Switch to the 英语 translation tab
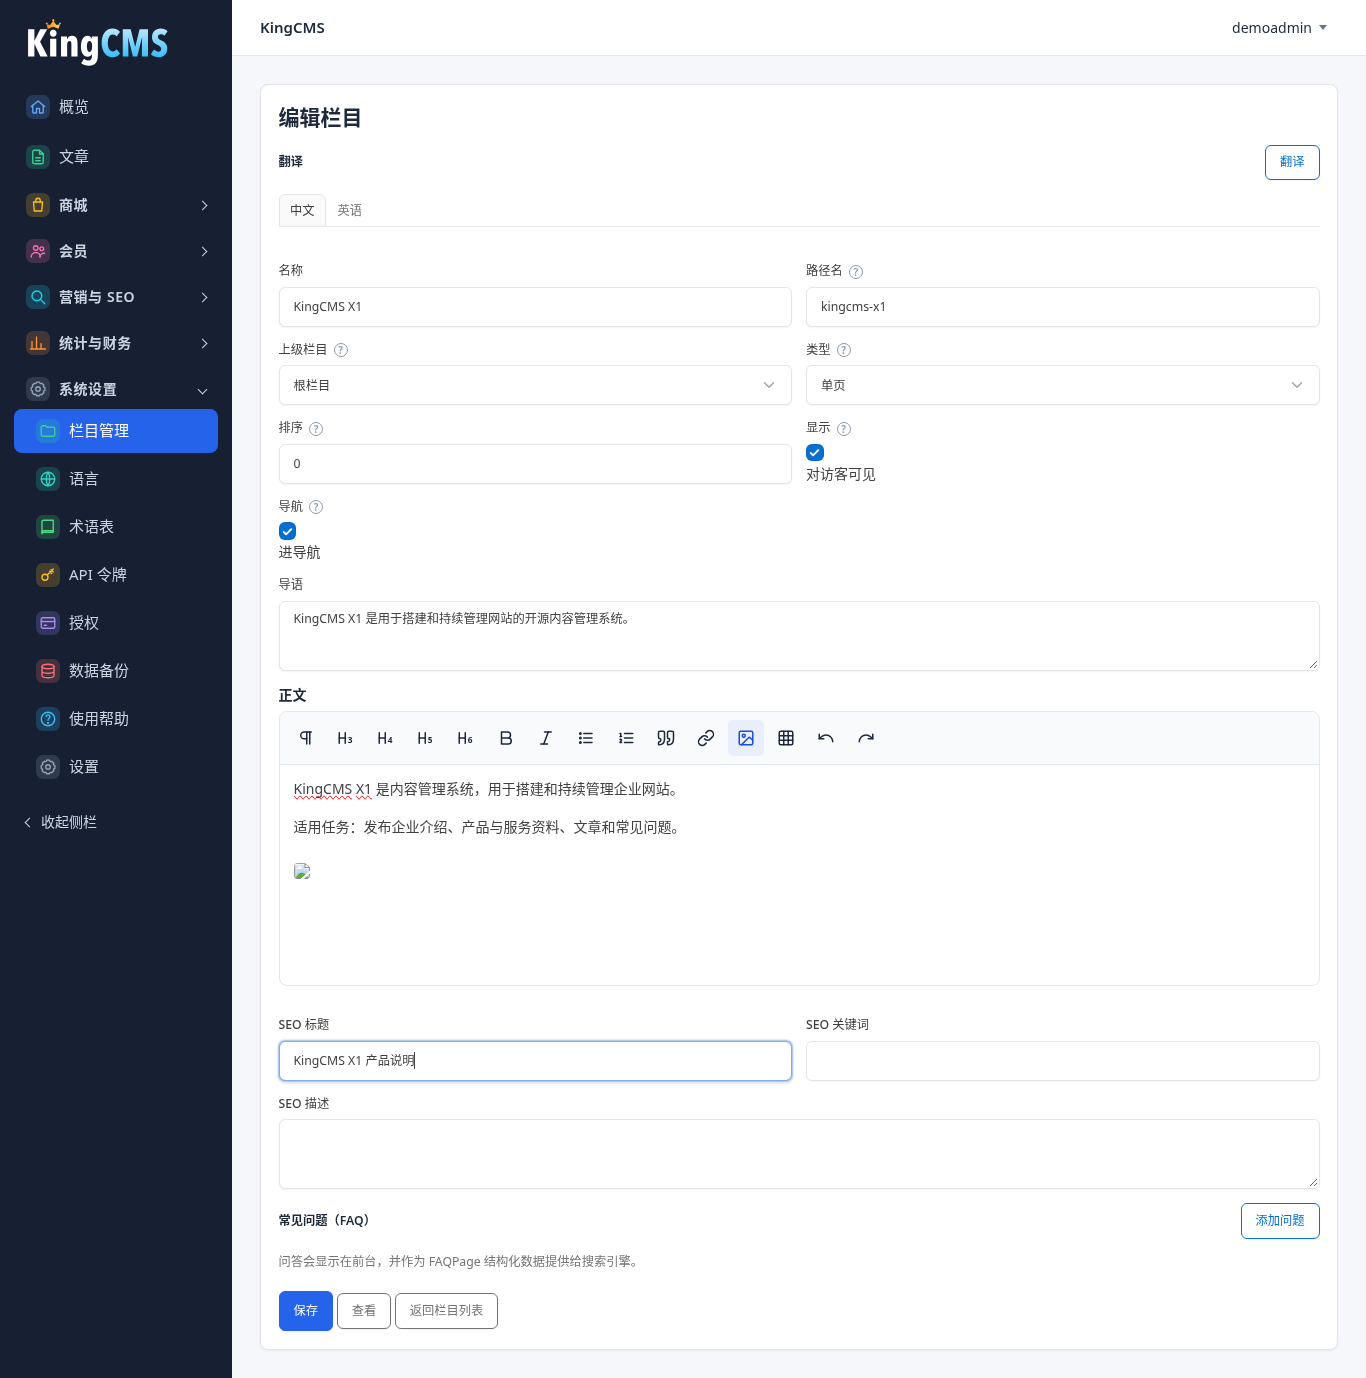This screenshot has width=1366, height=1378. pos(349,210)
